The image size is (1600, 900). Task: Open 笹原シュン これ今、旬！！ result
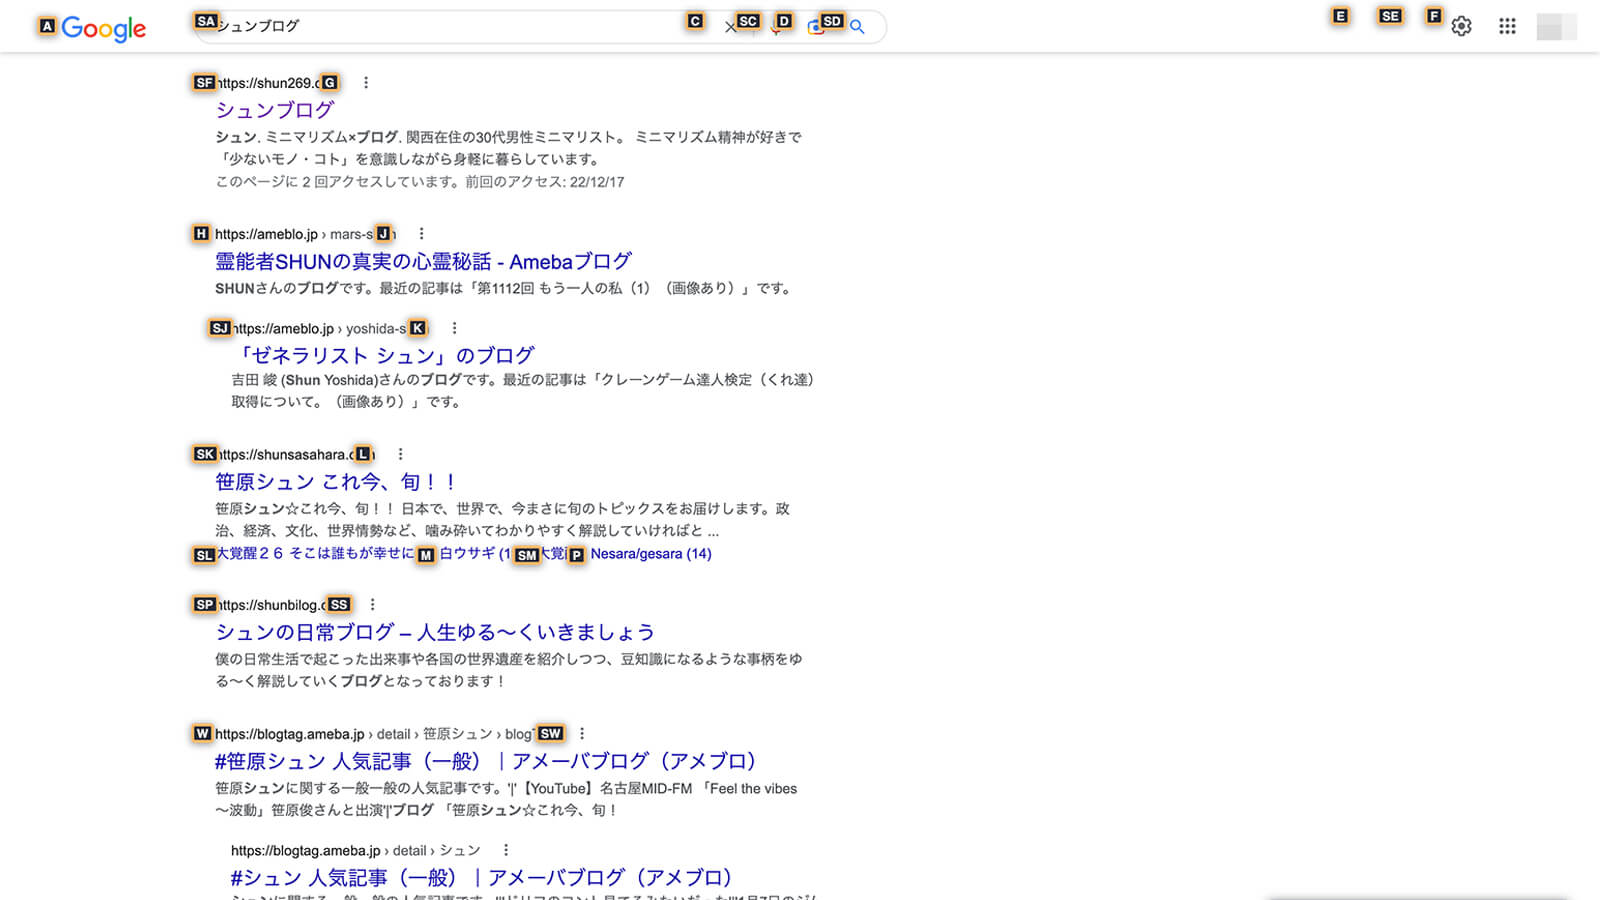click(x=337, y=481)
